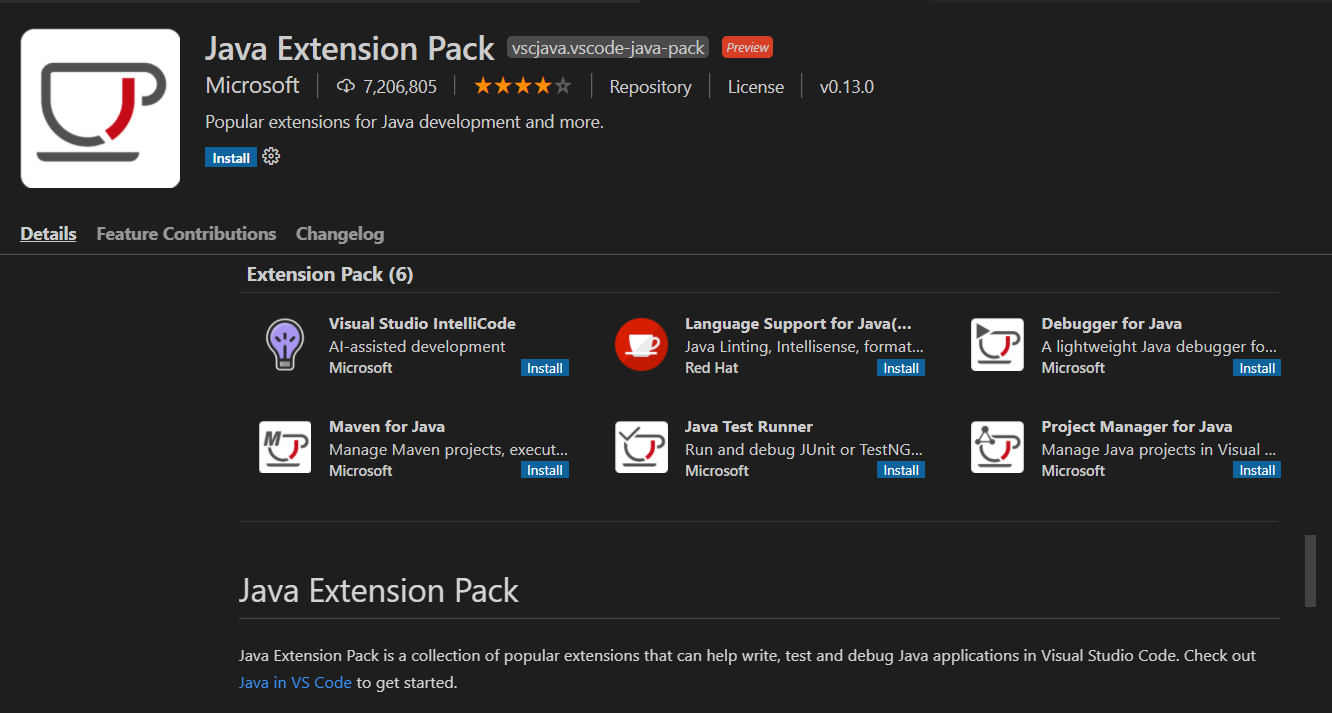This screenshot has height=713, width=1332.
Task: Install the Java Extension Pack
Action: pos(231,158)
